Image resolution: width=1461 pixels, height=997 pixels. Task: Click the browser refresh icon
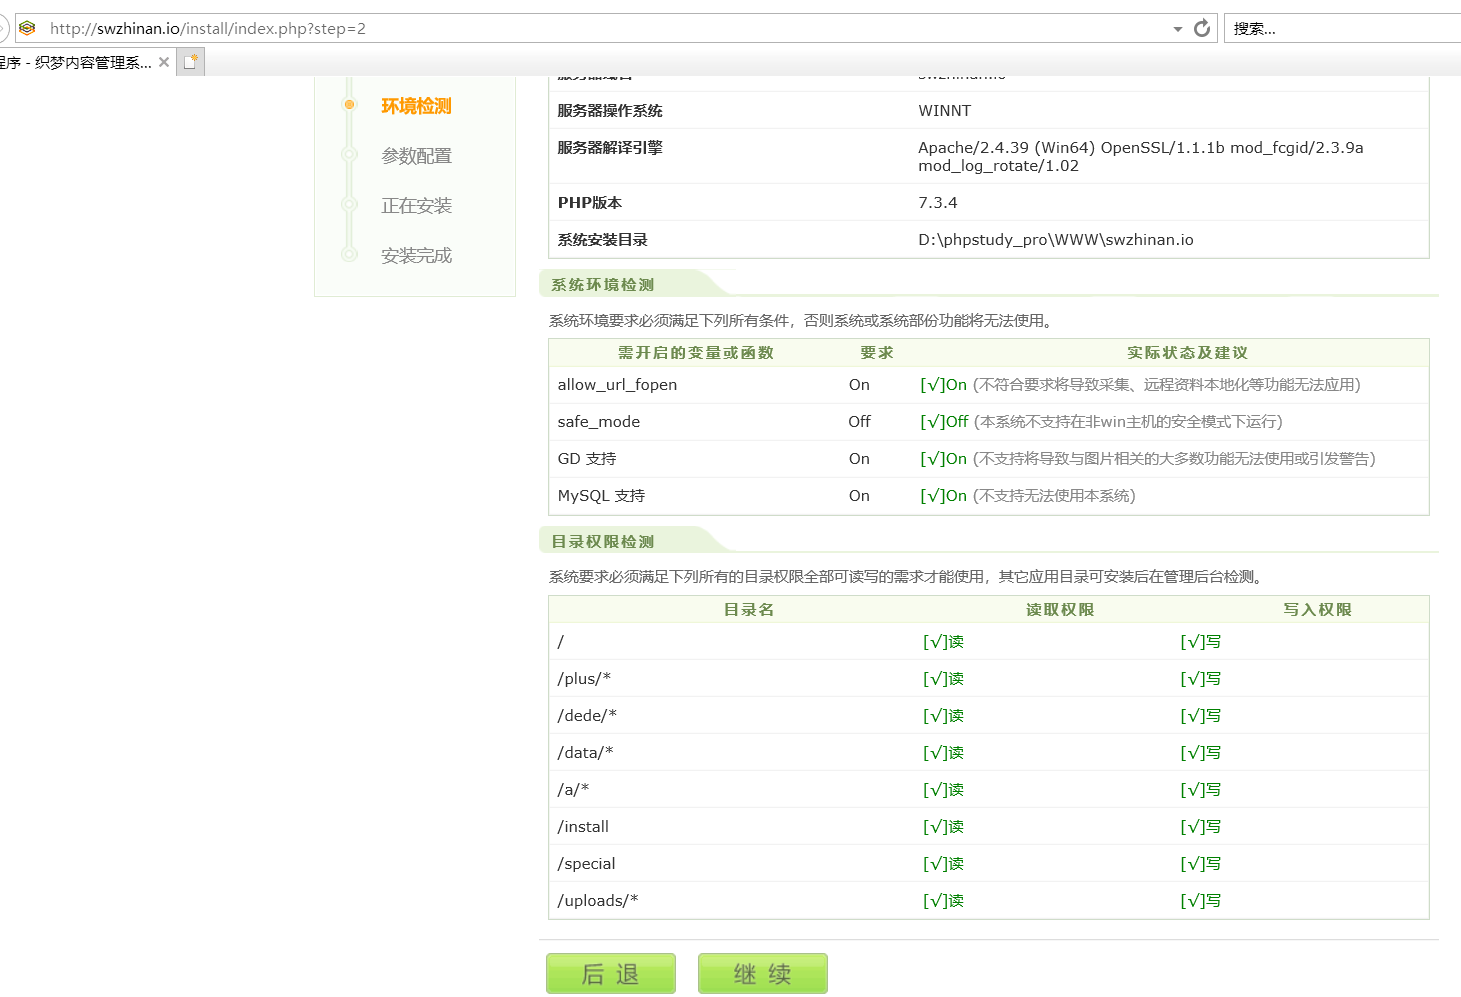(1202, 28)
